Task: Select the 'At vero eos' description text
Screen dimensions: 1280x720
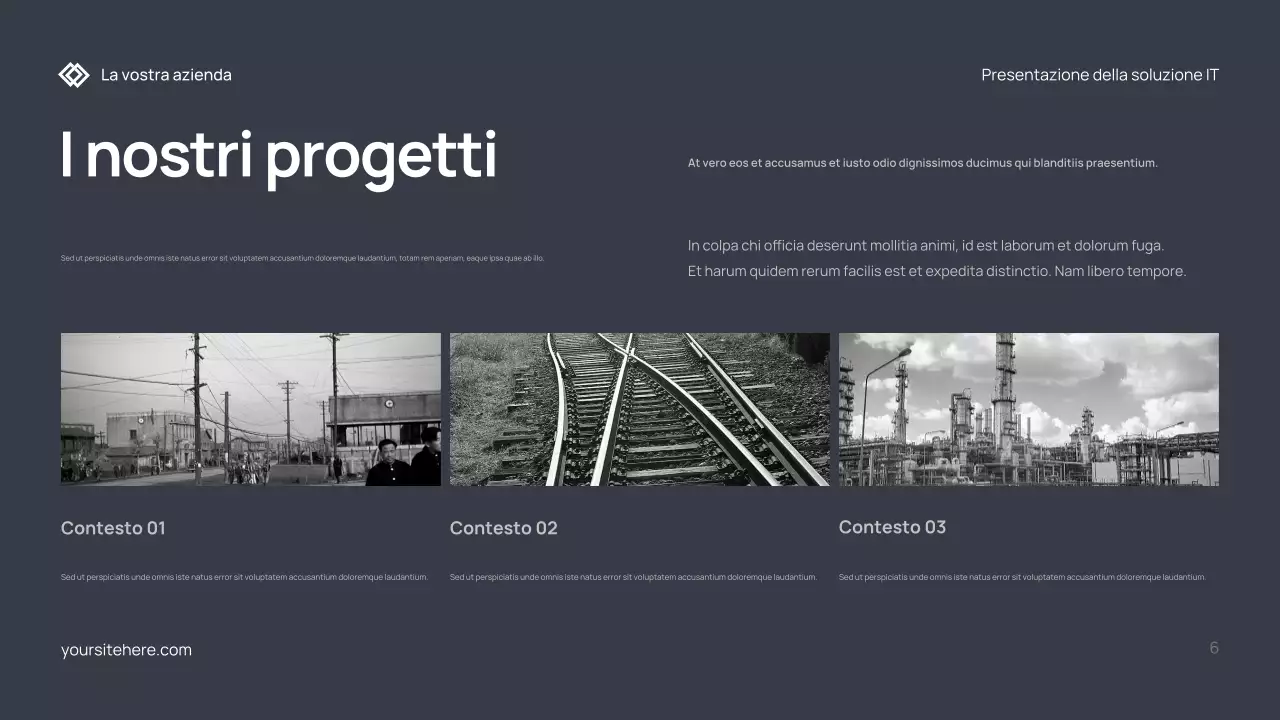Action: pyautogui.click(x=922, y=162)
